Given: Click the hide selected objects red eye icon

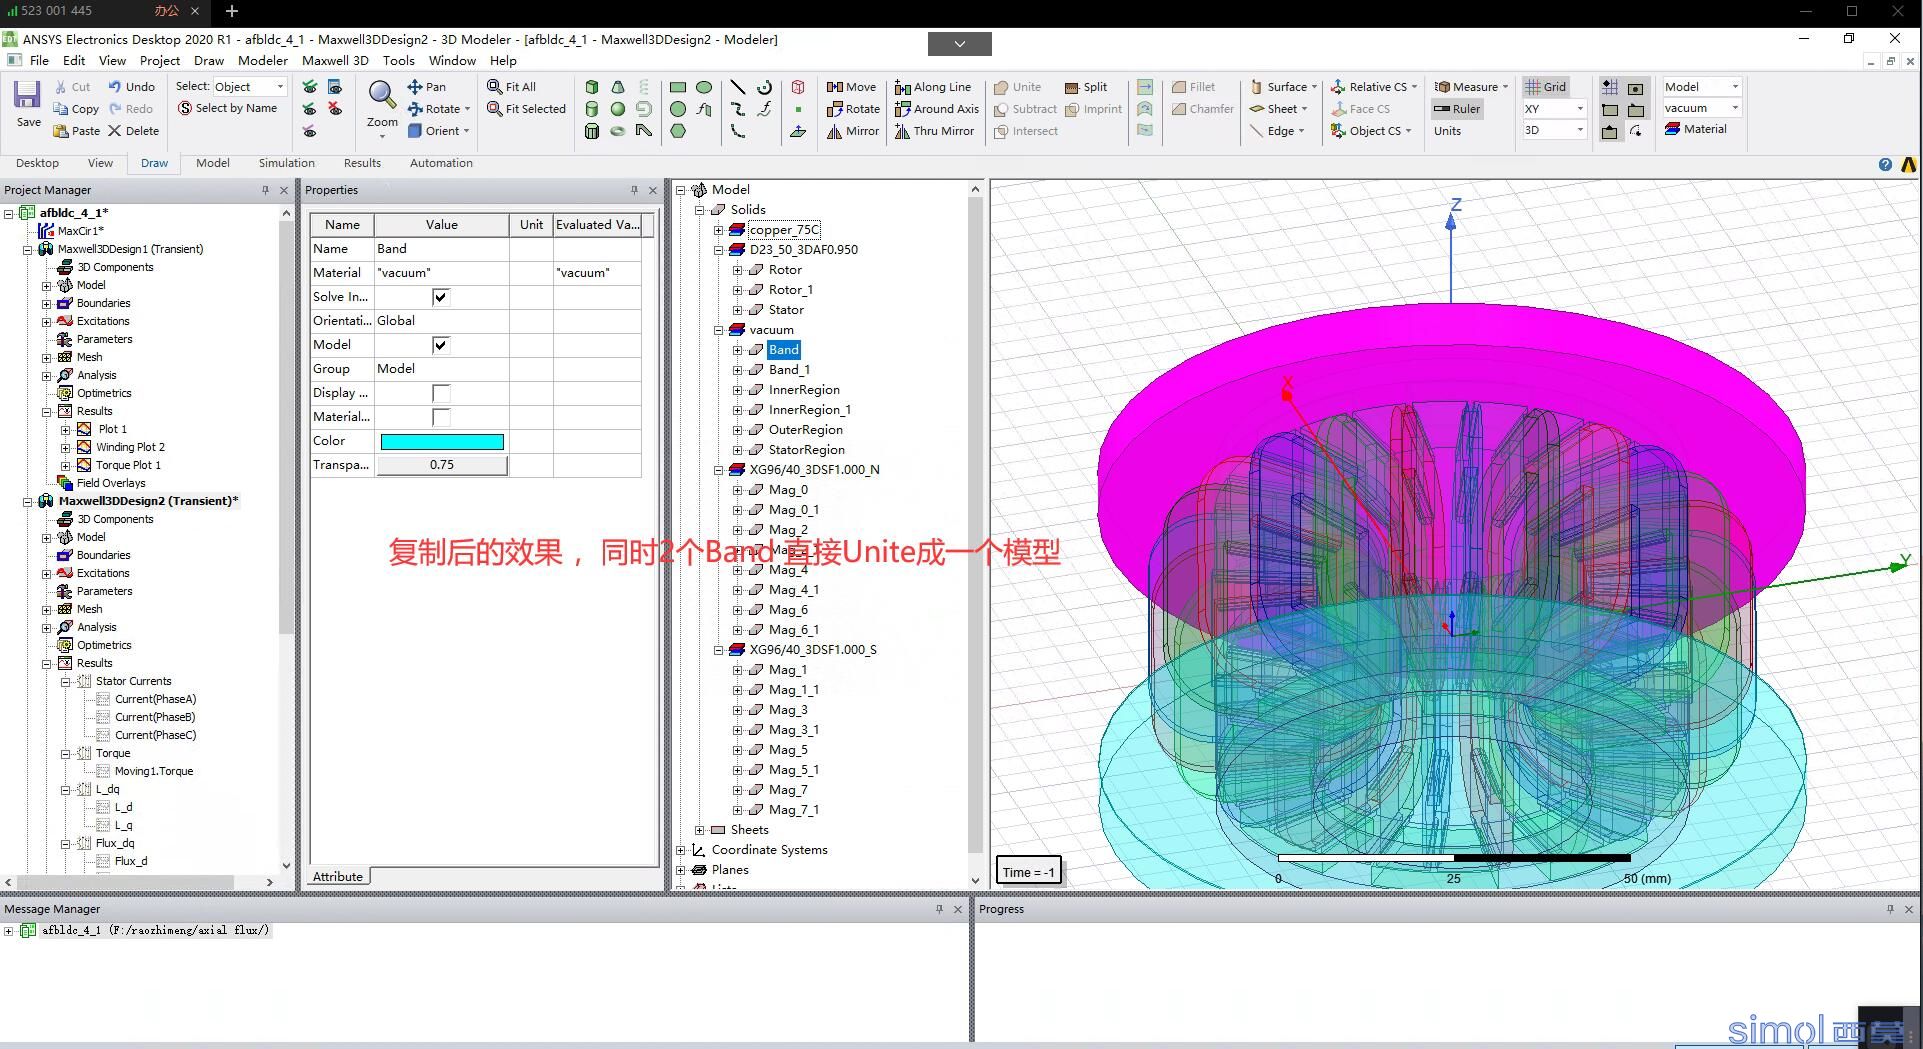Looking at the screenshot, I should pyautogui.click(x=335, y=109).
